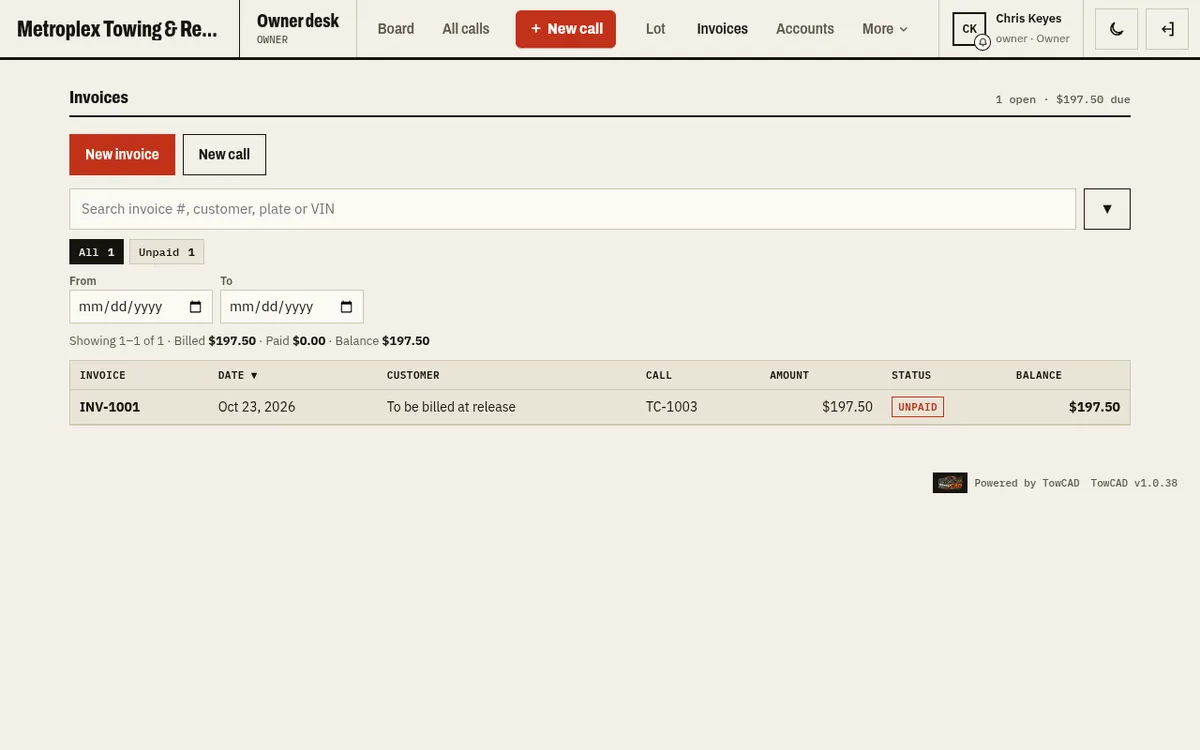Click the sign out icon
Image resolution: width=1200 pixels, height=750 pixels.
coord(1167,29)
